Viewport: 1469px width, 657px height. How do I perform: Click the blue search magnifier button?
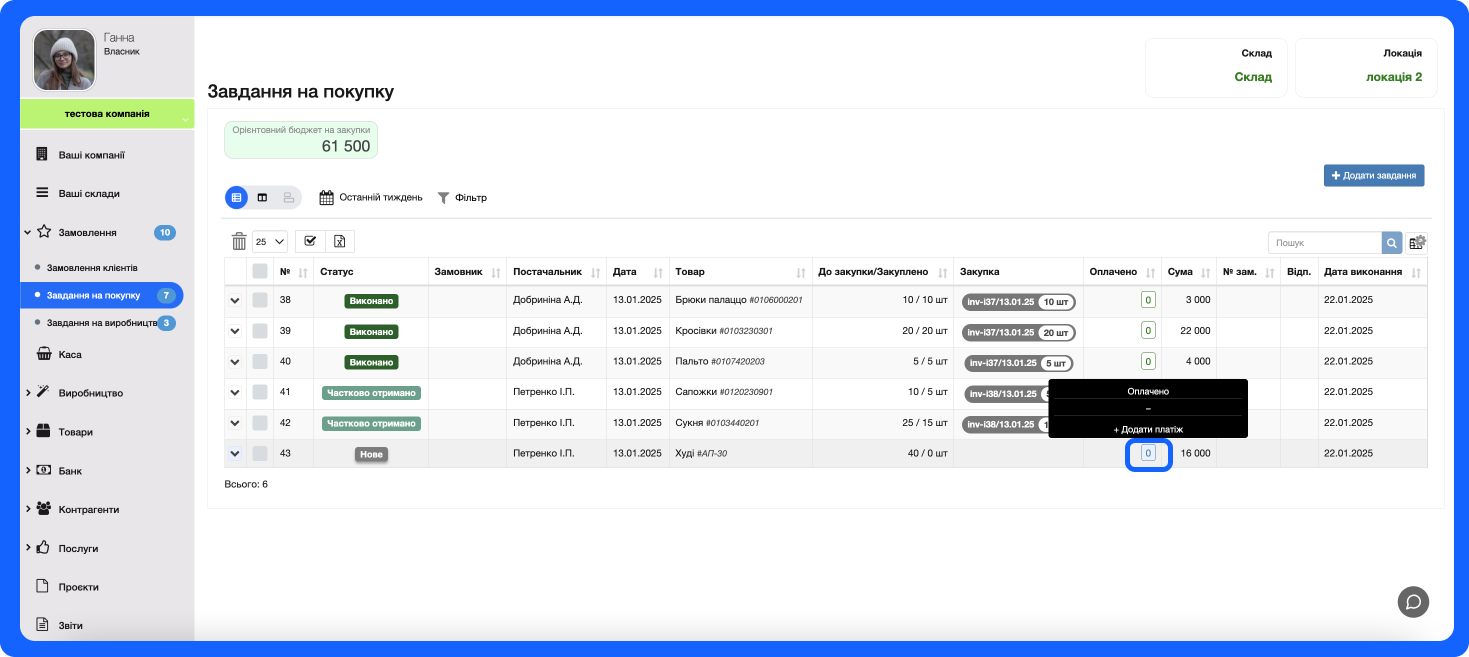(1392, 243)
